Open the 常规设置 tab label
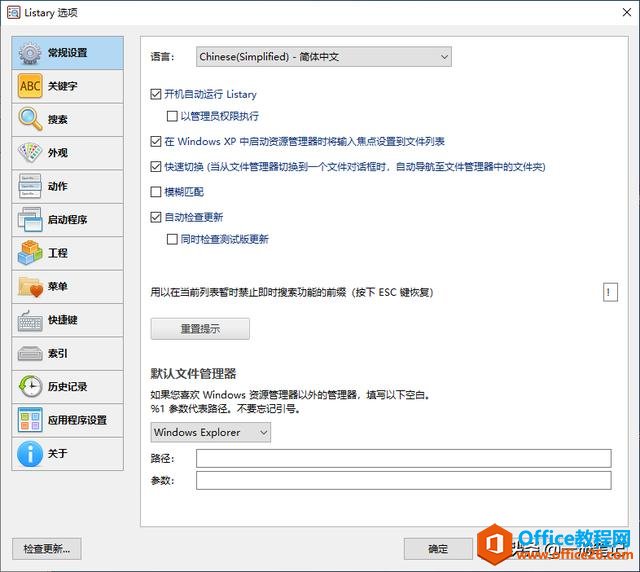 tap(68, 53)
